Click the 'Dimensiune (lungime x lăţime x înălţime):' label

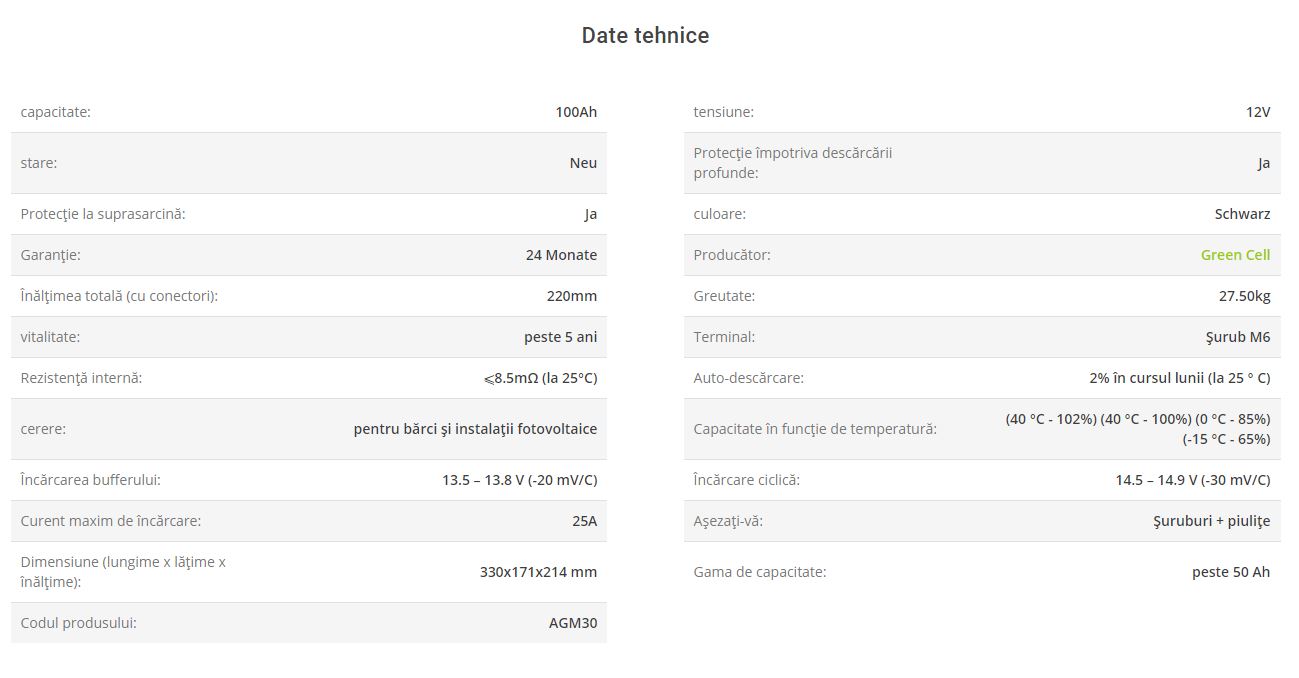click(x=123, y=572)
